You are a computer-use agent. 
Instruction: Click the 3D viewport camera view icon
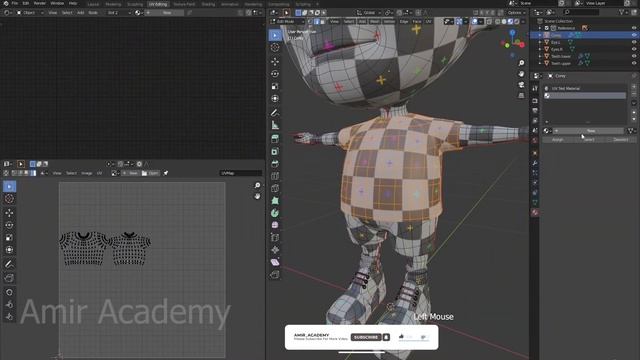[x=521, y=84]
